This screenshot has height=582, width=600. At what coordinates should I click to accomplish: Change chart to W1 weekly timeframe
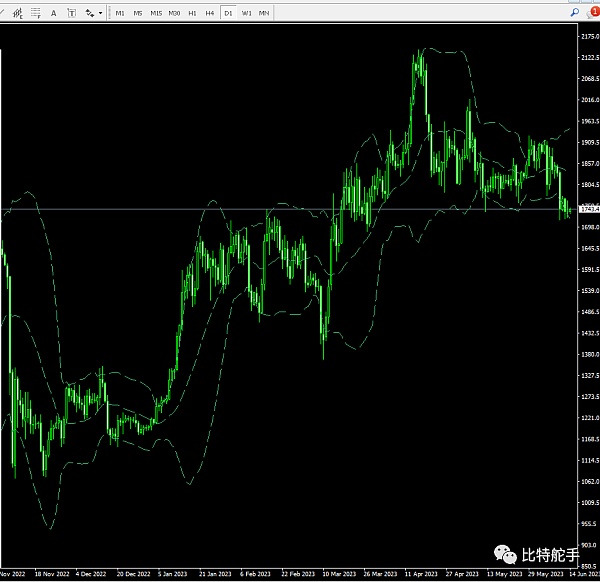(x=246, y=13)
